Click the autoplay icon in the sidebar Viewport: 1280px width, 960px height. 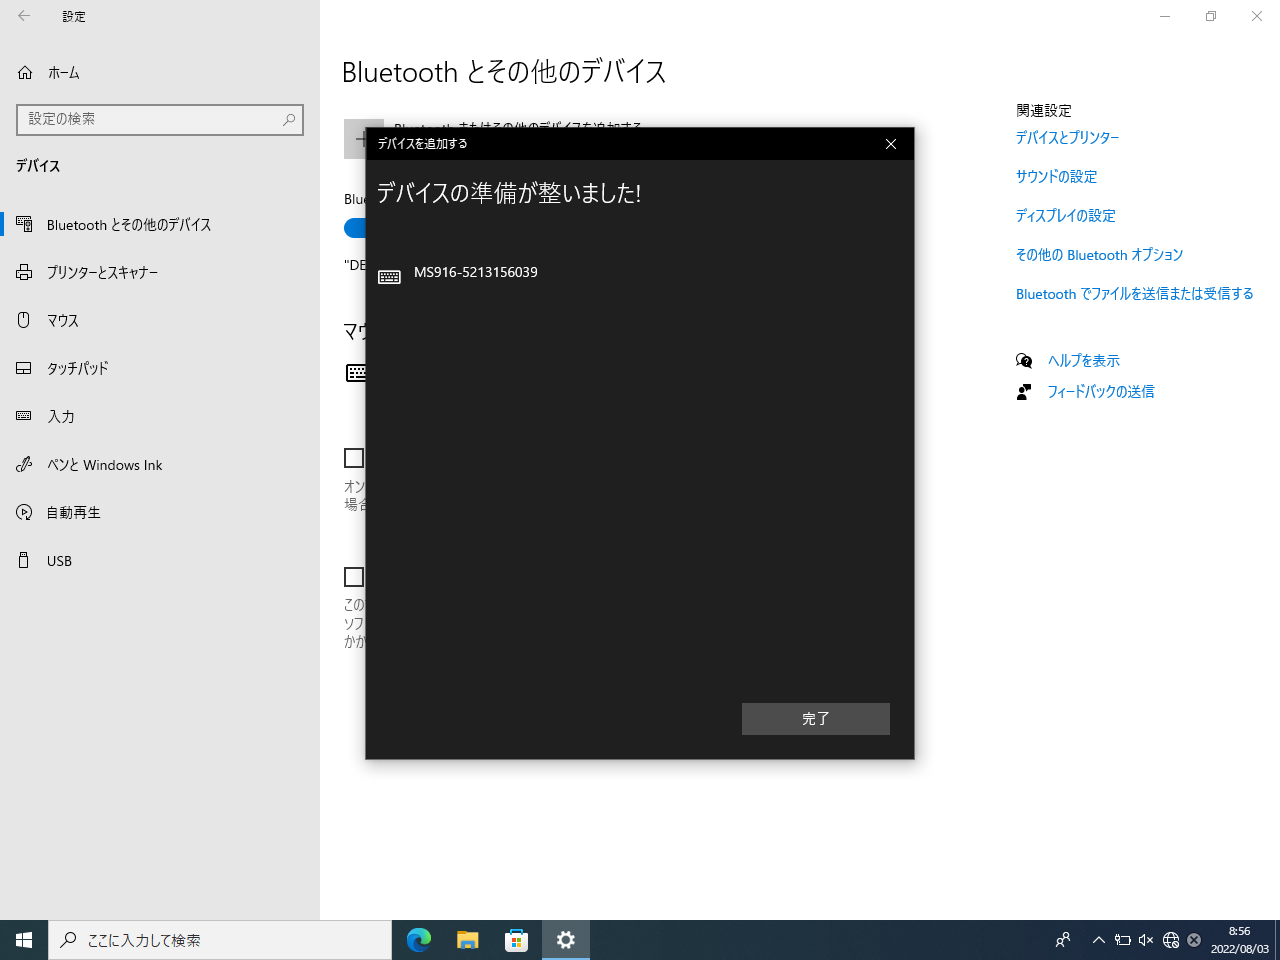(25, 513)
